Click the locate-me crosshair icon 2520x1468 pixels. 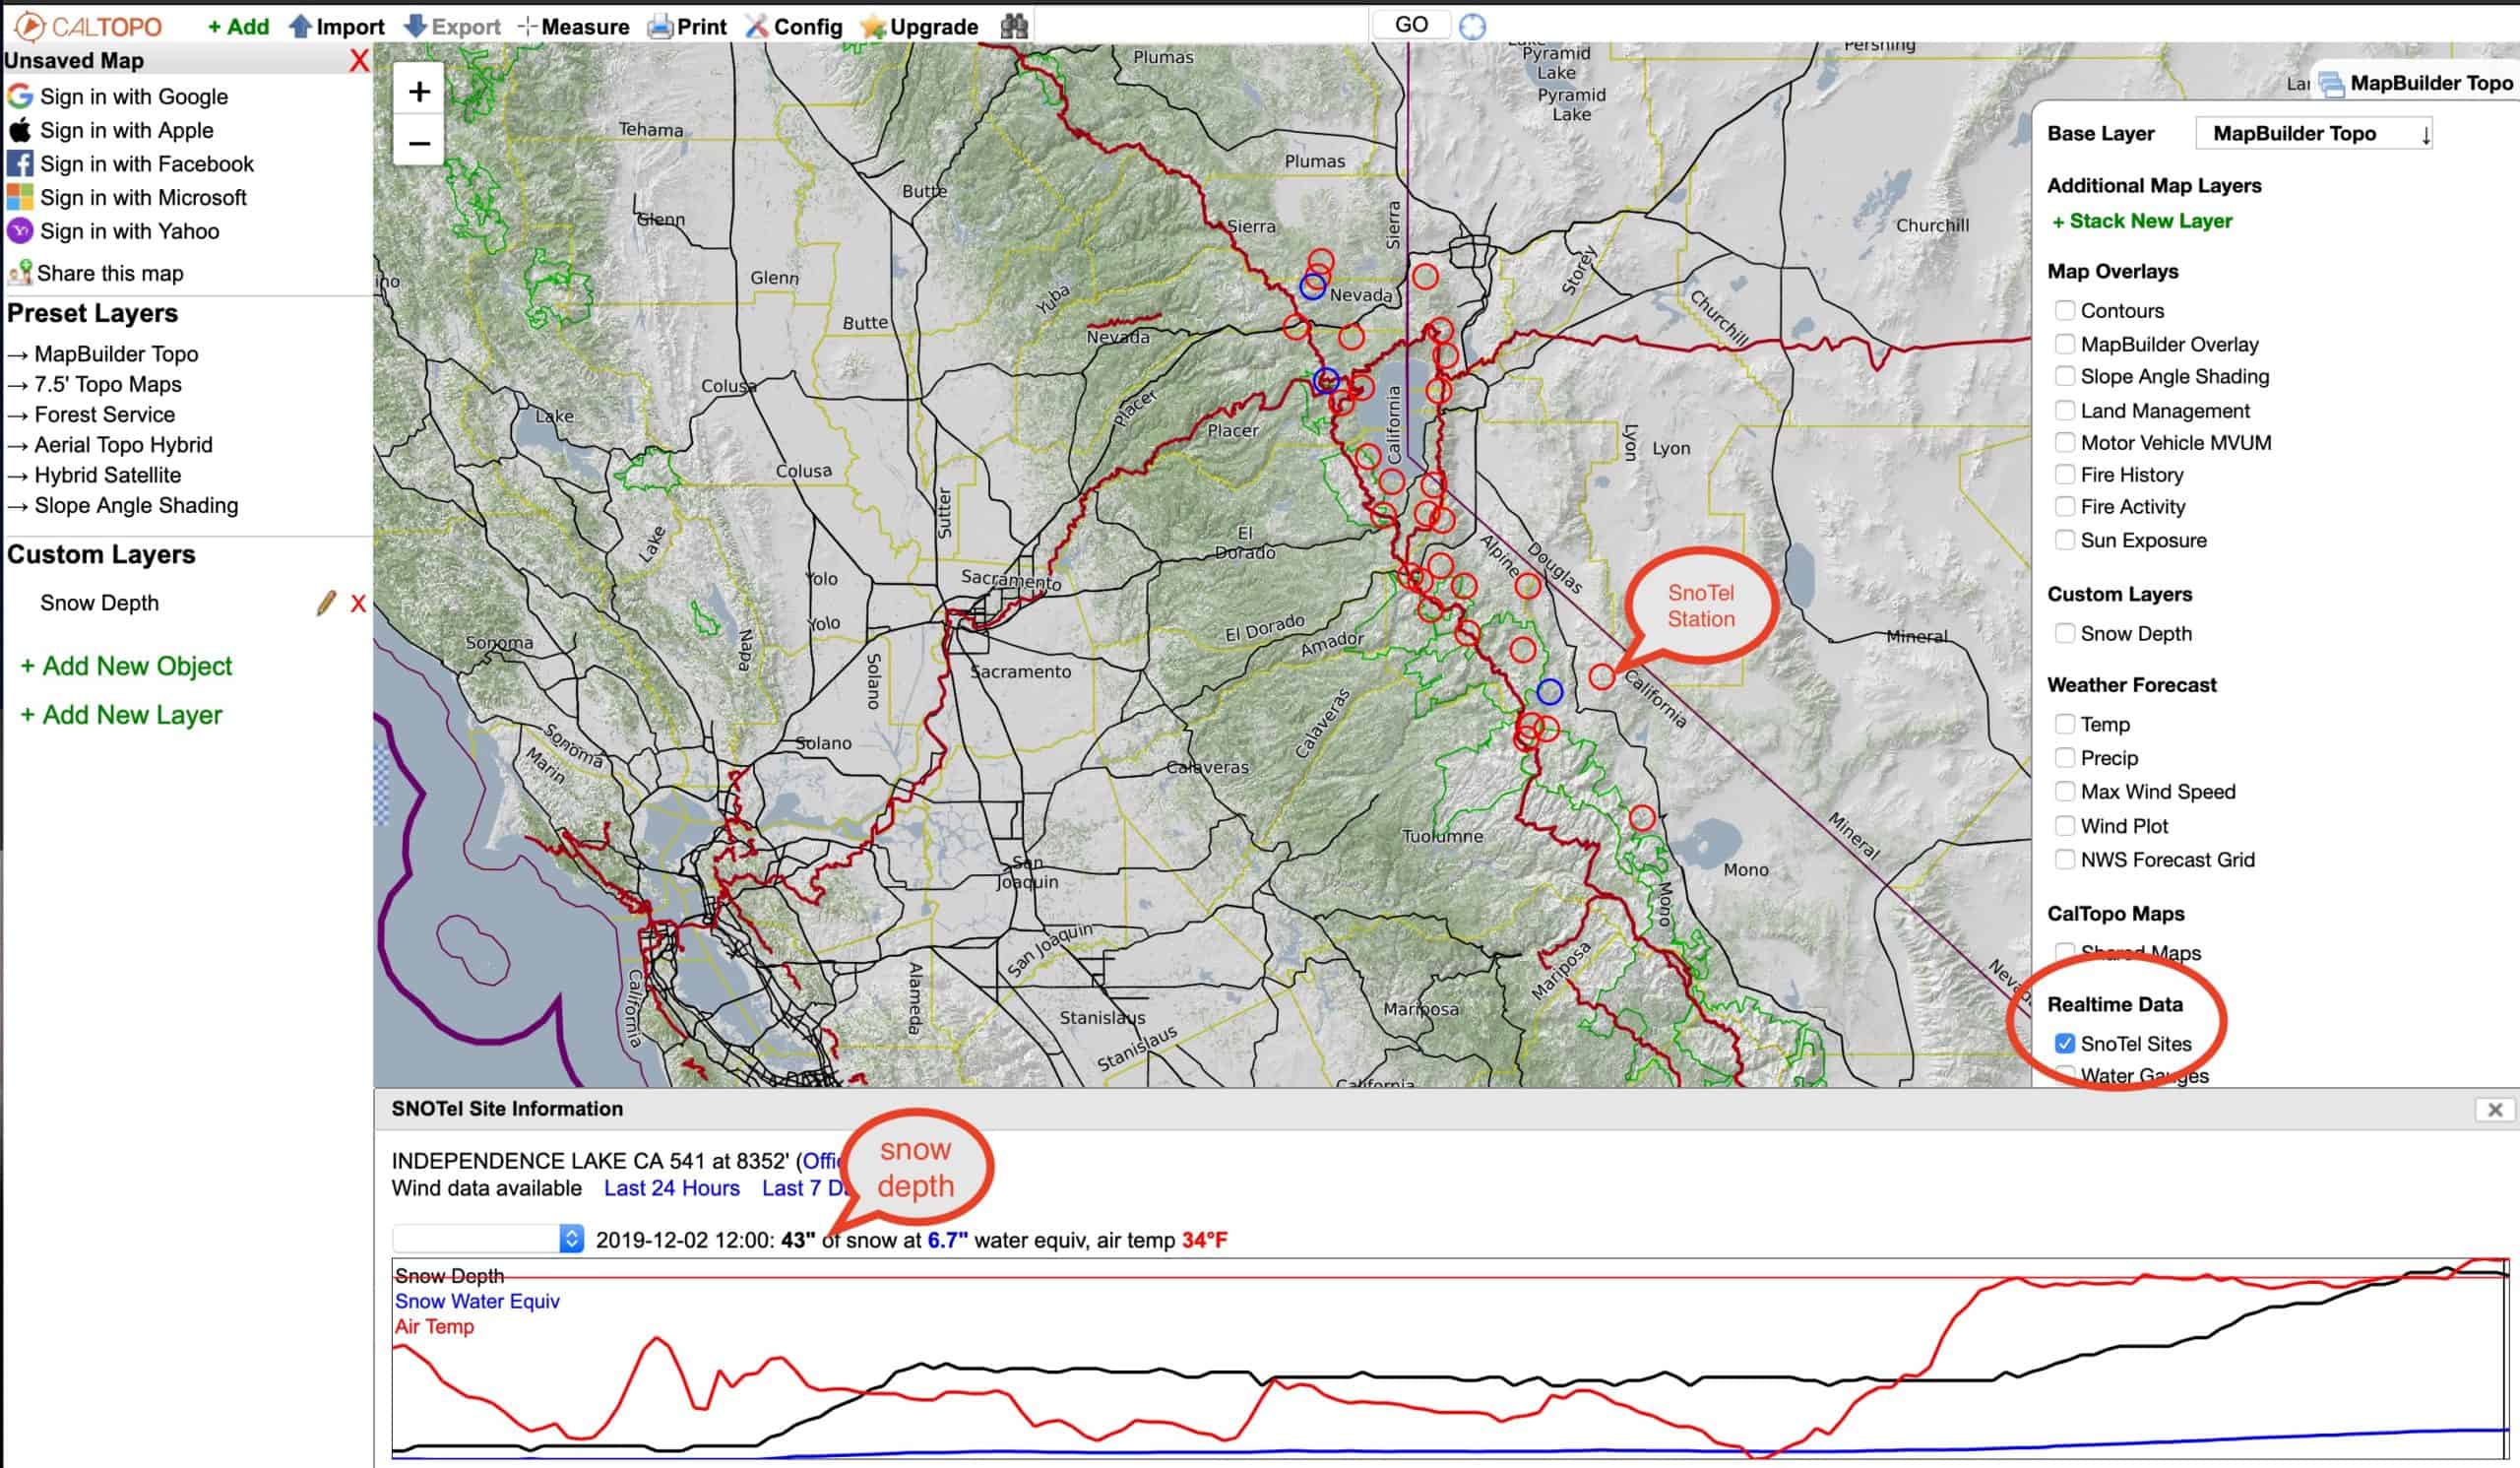coord(1472,26)
